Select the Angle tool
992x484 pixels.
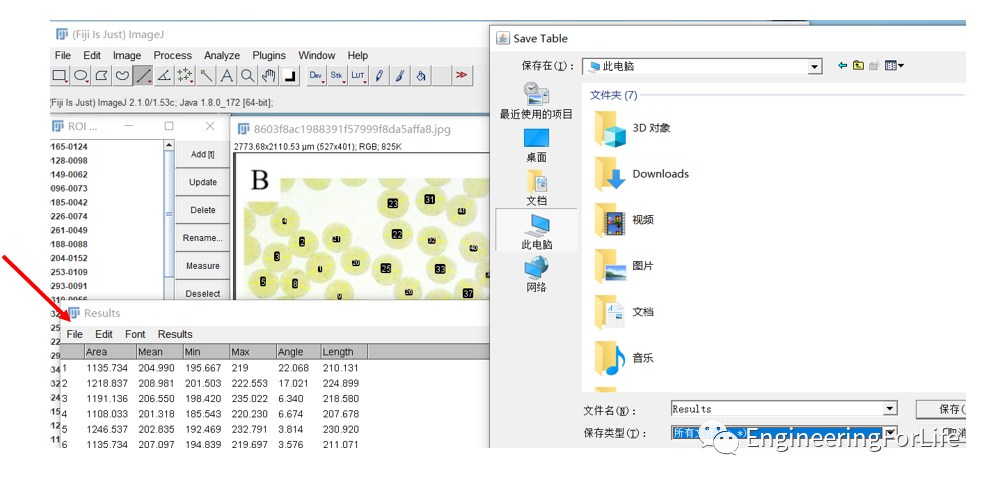click(164, 76)
